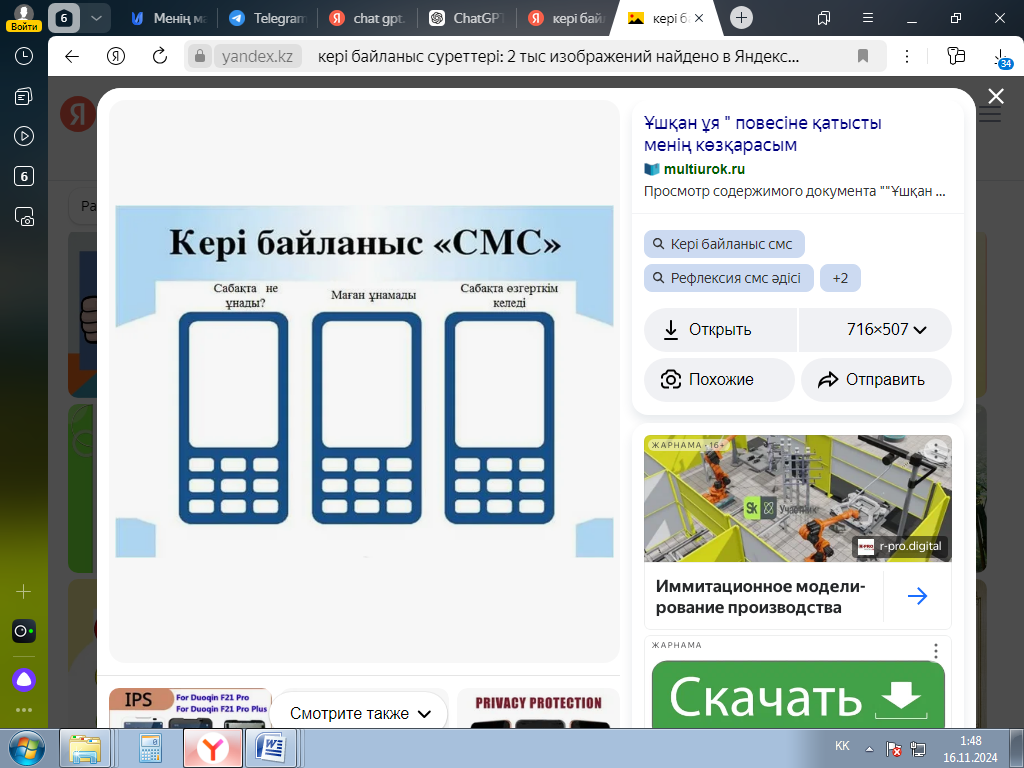Select the Рефлексия смс әдісі search chip

pyautogui.click(x=729, y=278)
